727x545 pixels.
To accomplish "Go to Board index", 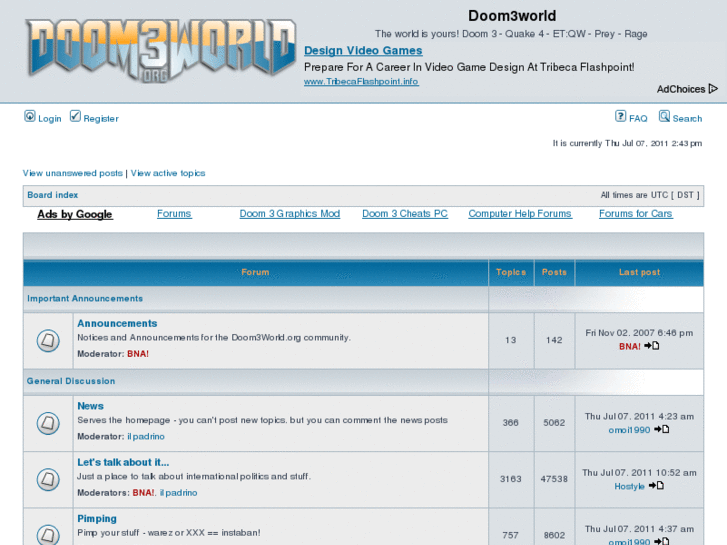I will (x=53, y=195).
